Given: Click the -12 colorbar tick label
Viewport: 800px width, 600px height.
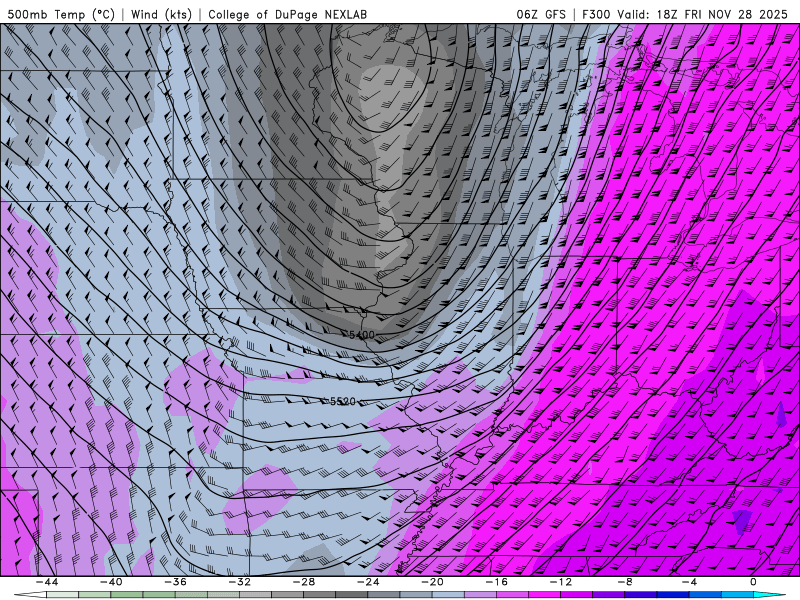Looking at the screenshot, I should pos(561,582).
